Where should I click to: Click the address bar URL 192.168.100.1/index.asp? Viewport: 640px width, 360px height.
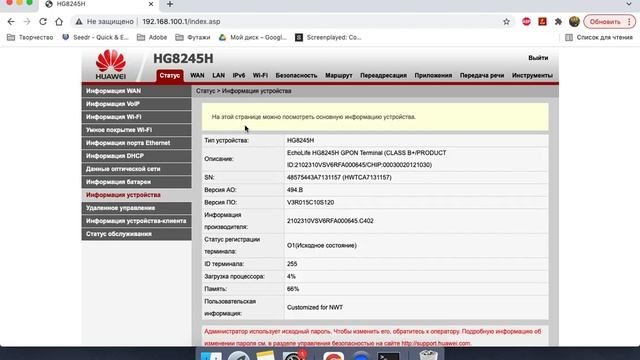pyautogui.click(x=181, y=22)
